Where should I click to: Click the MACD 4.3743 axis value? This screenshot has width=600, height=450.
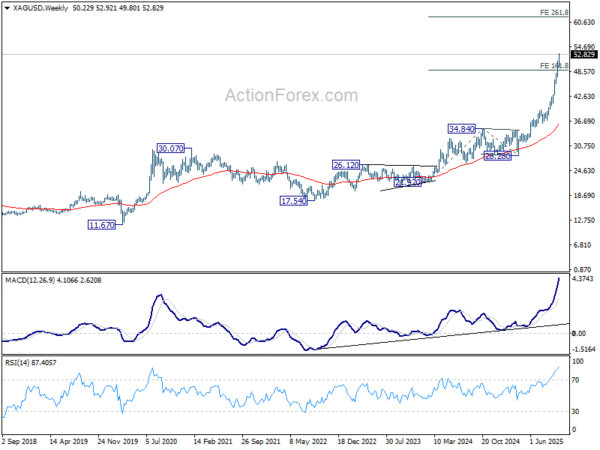(x=584, y=279)
